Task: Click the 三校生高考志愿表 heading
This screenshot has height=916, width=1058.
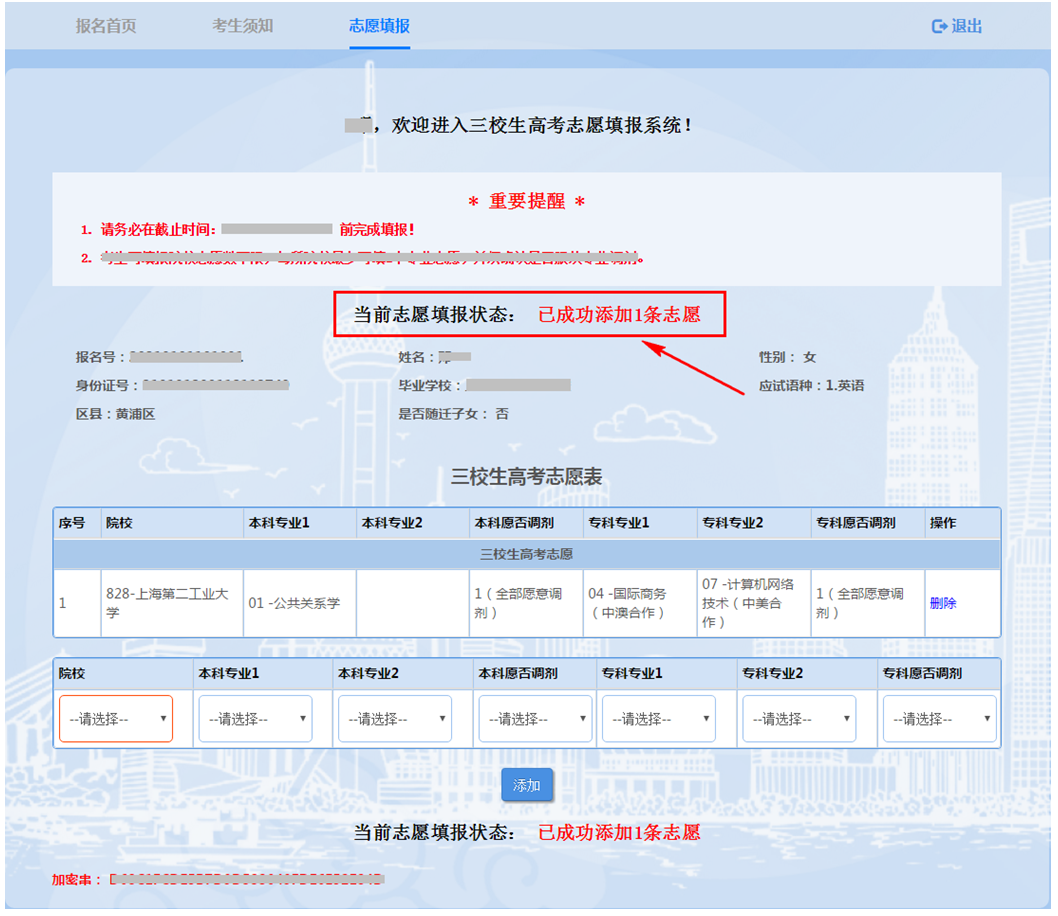Action: click(x=526, y=477)
